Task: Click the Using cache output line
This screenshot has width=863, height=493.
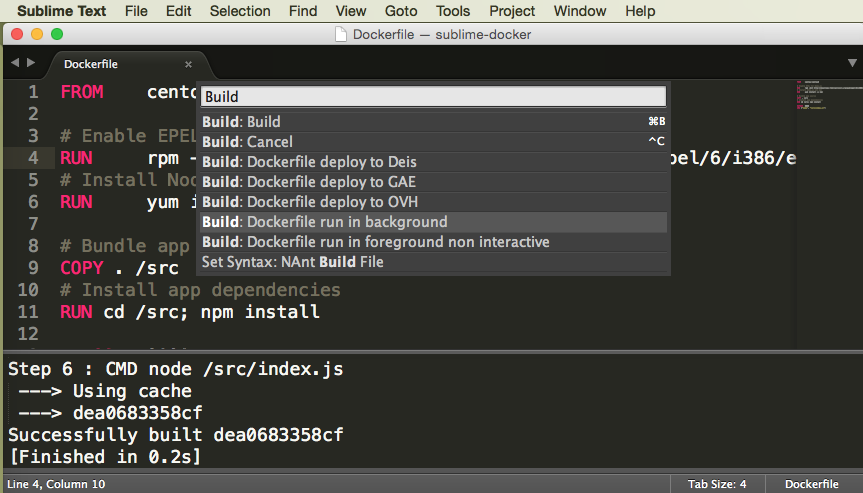Action: pos(105,391)
